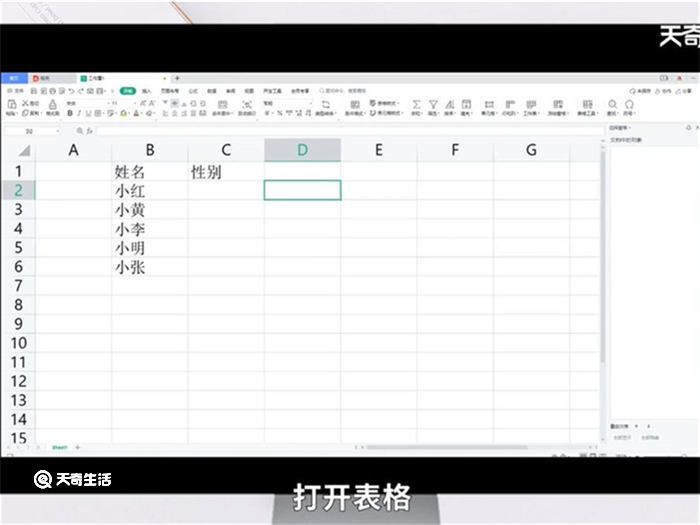
Task: Select cell C2 under 性别 header
Action: pyautogui.click(x=226, y=190)
